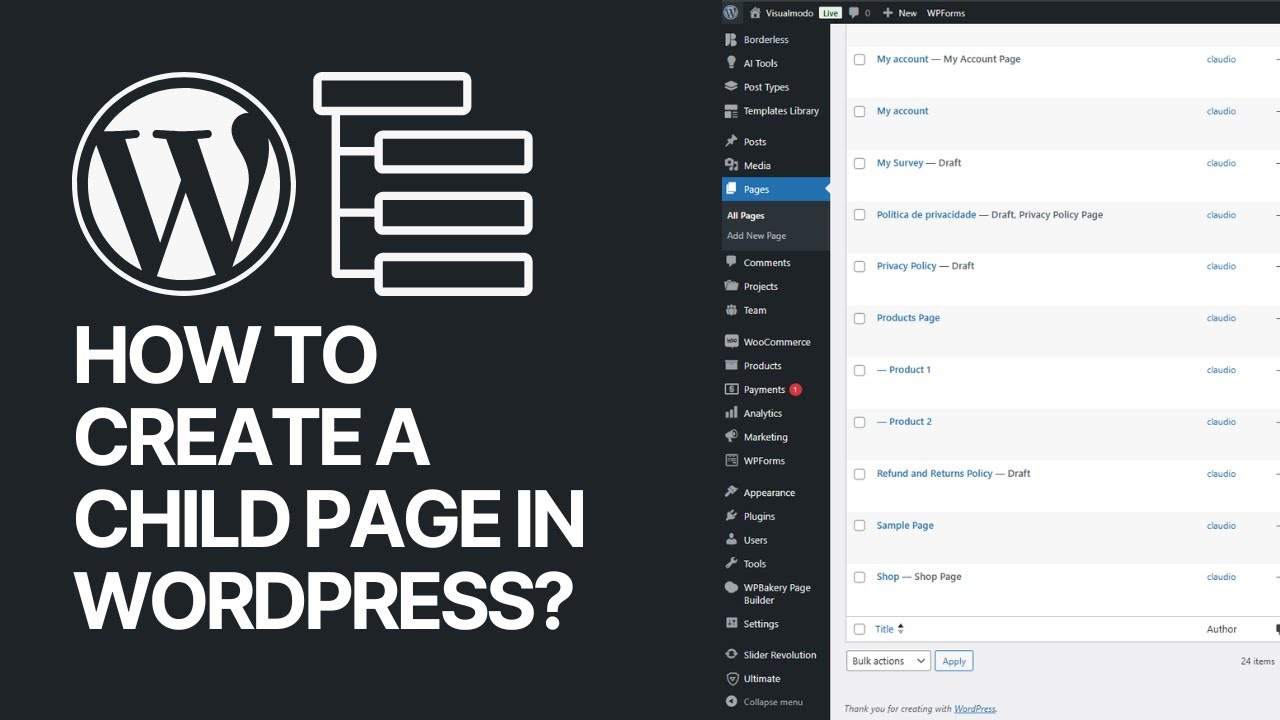Open the WooCommerce menu label
This screenshot has height=720, width=1280.
[x=777, y=342]
